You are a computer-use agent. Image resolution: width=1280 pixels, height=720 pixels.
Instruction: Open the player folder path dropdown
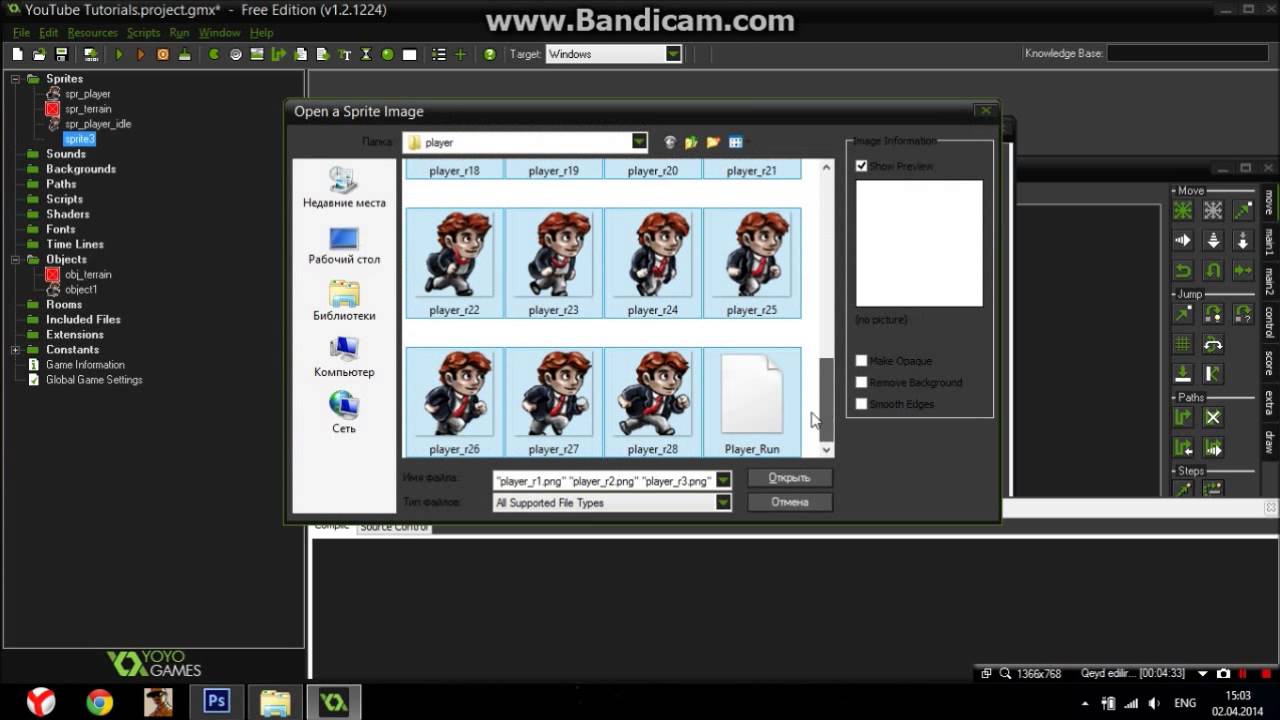[639, 142]
